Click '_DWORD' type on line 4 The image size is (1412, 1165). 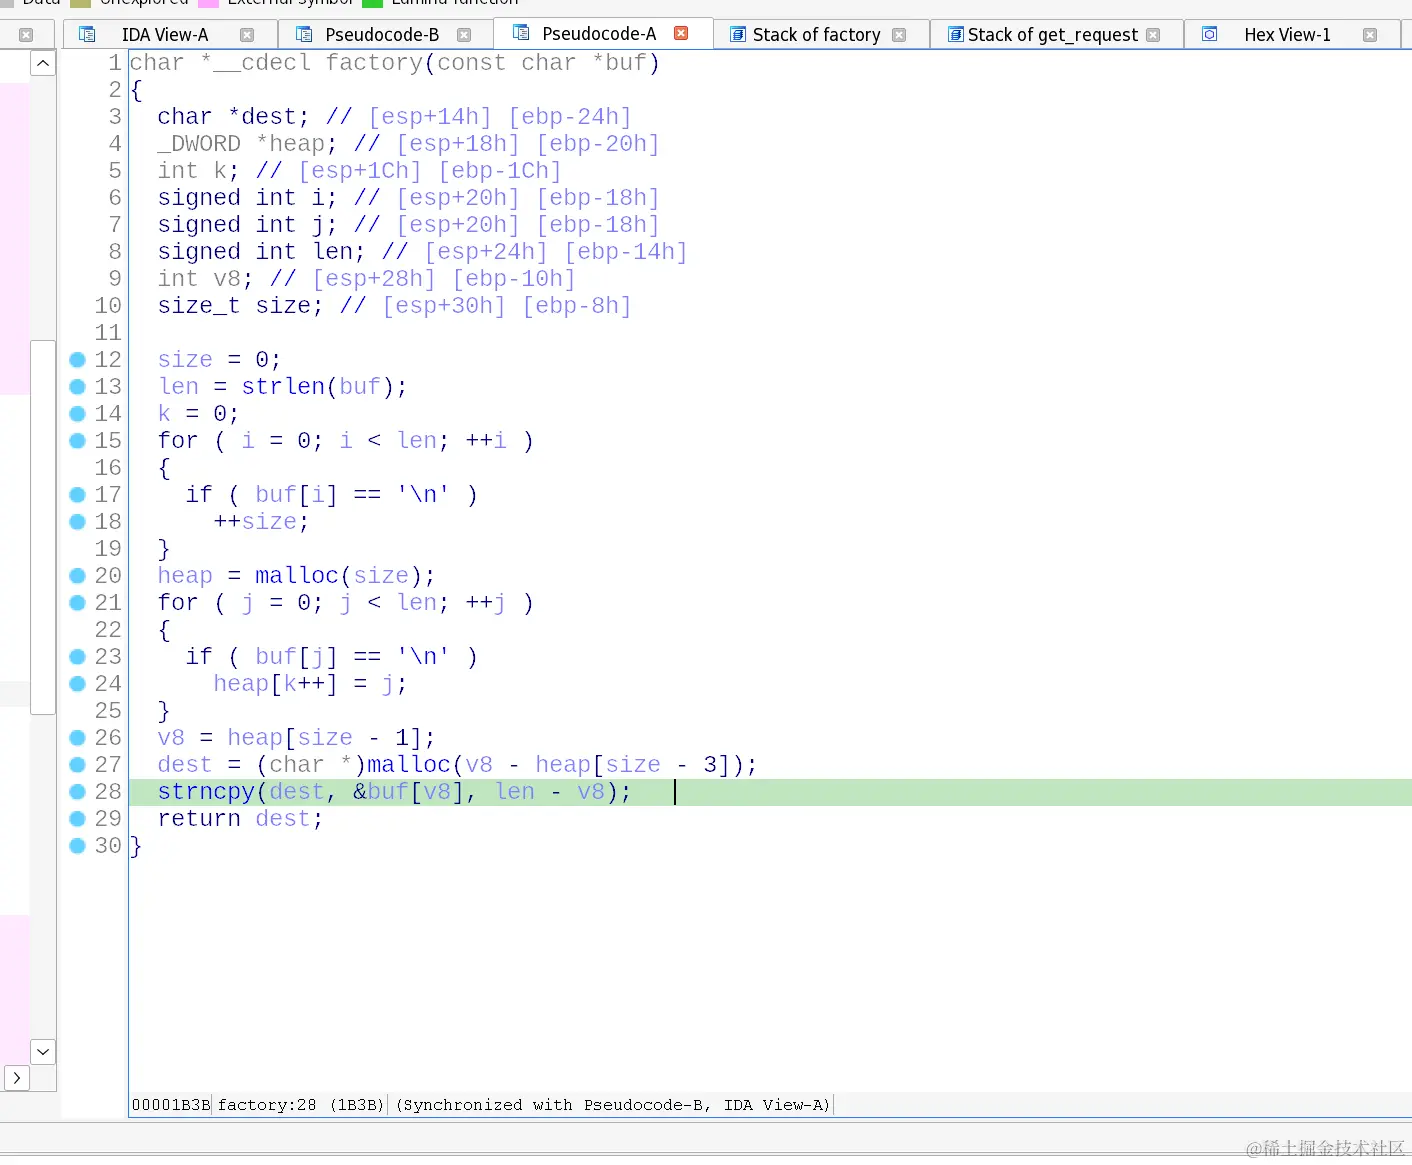point(199,144)
